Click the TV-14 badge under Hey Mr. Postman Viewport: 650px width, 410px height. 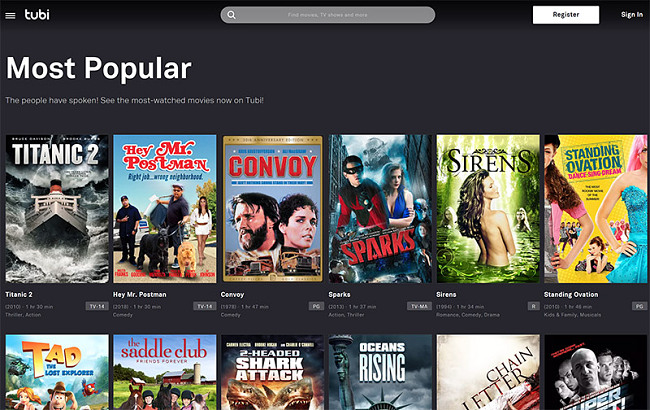pos(205,306)
